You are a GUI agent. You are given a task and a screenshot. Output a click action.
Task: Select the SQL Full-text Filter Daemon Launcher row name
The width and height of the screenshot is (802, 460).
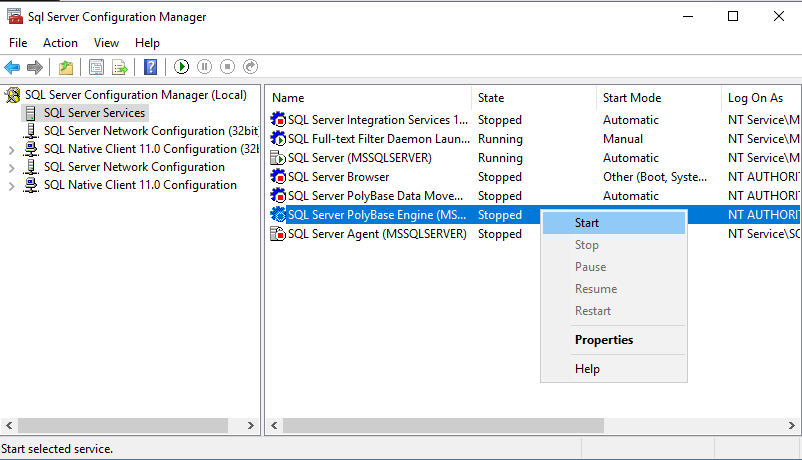pos(378,139)
